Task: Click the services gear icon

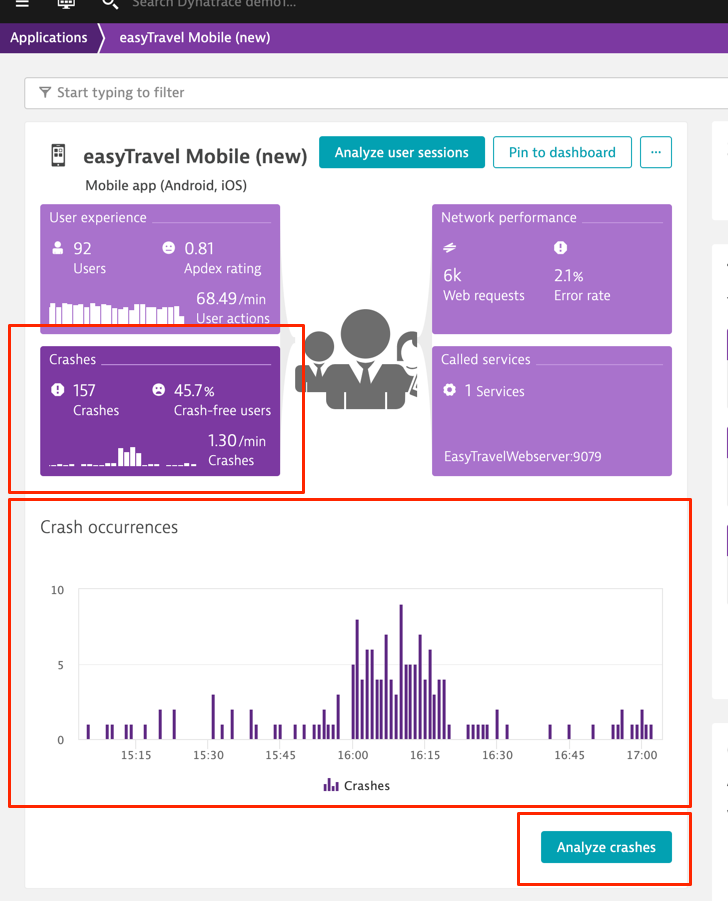Action: click(449, 390)
